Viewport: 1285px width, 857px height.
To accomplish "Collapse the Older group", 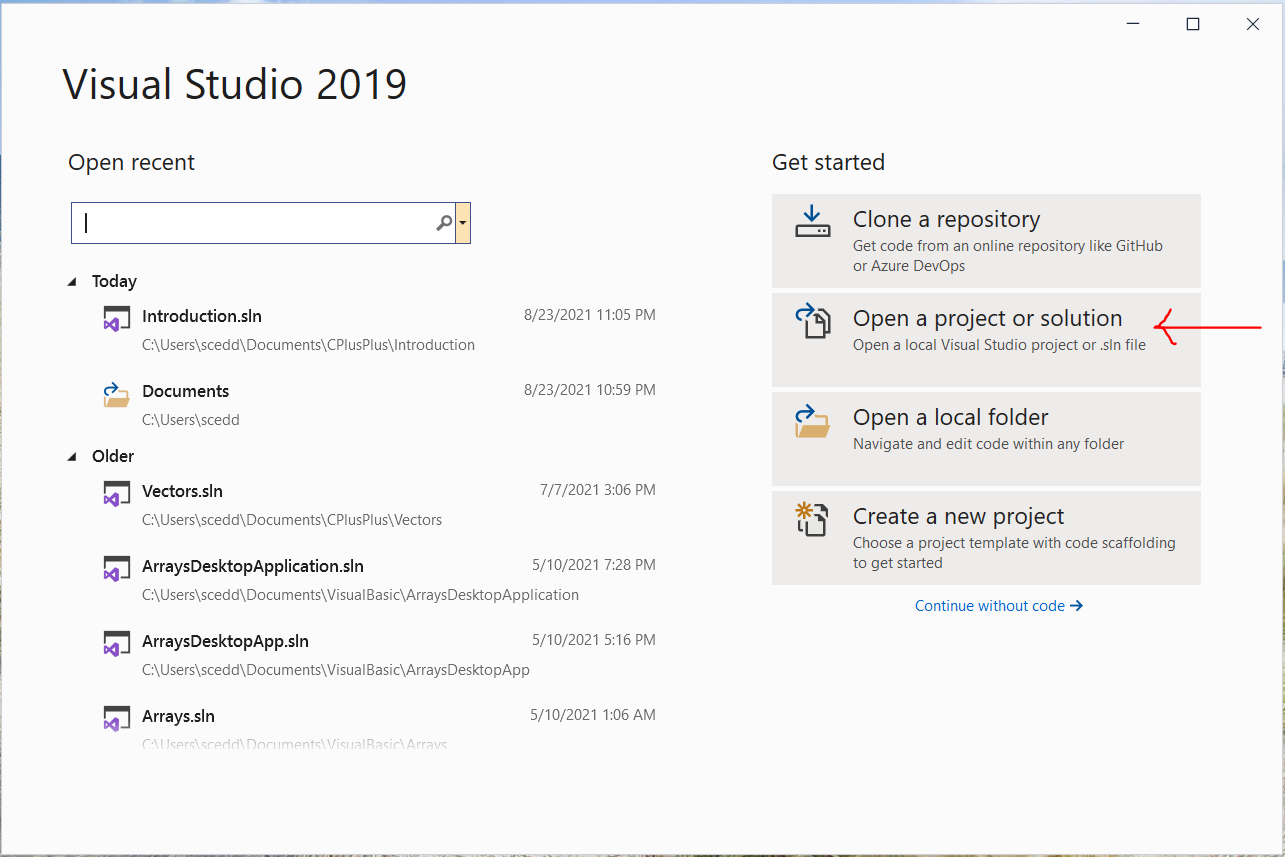I will tap(72, 457).
